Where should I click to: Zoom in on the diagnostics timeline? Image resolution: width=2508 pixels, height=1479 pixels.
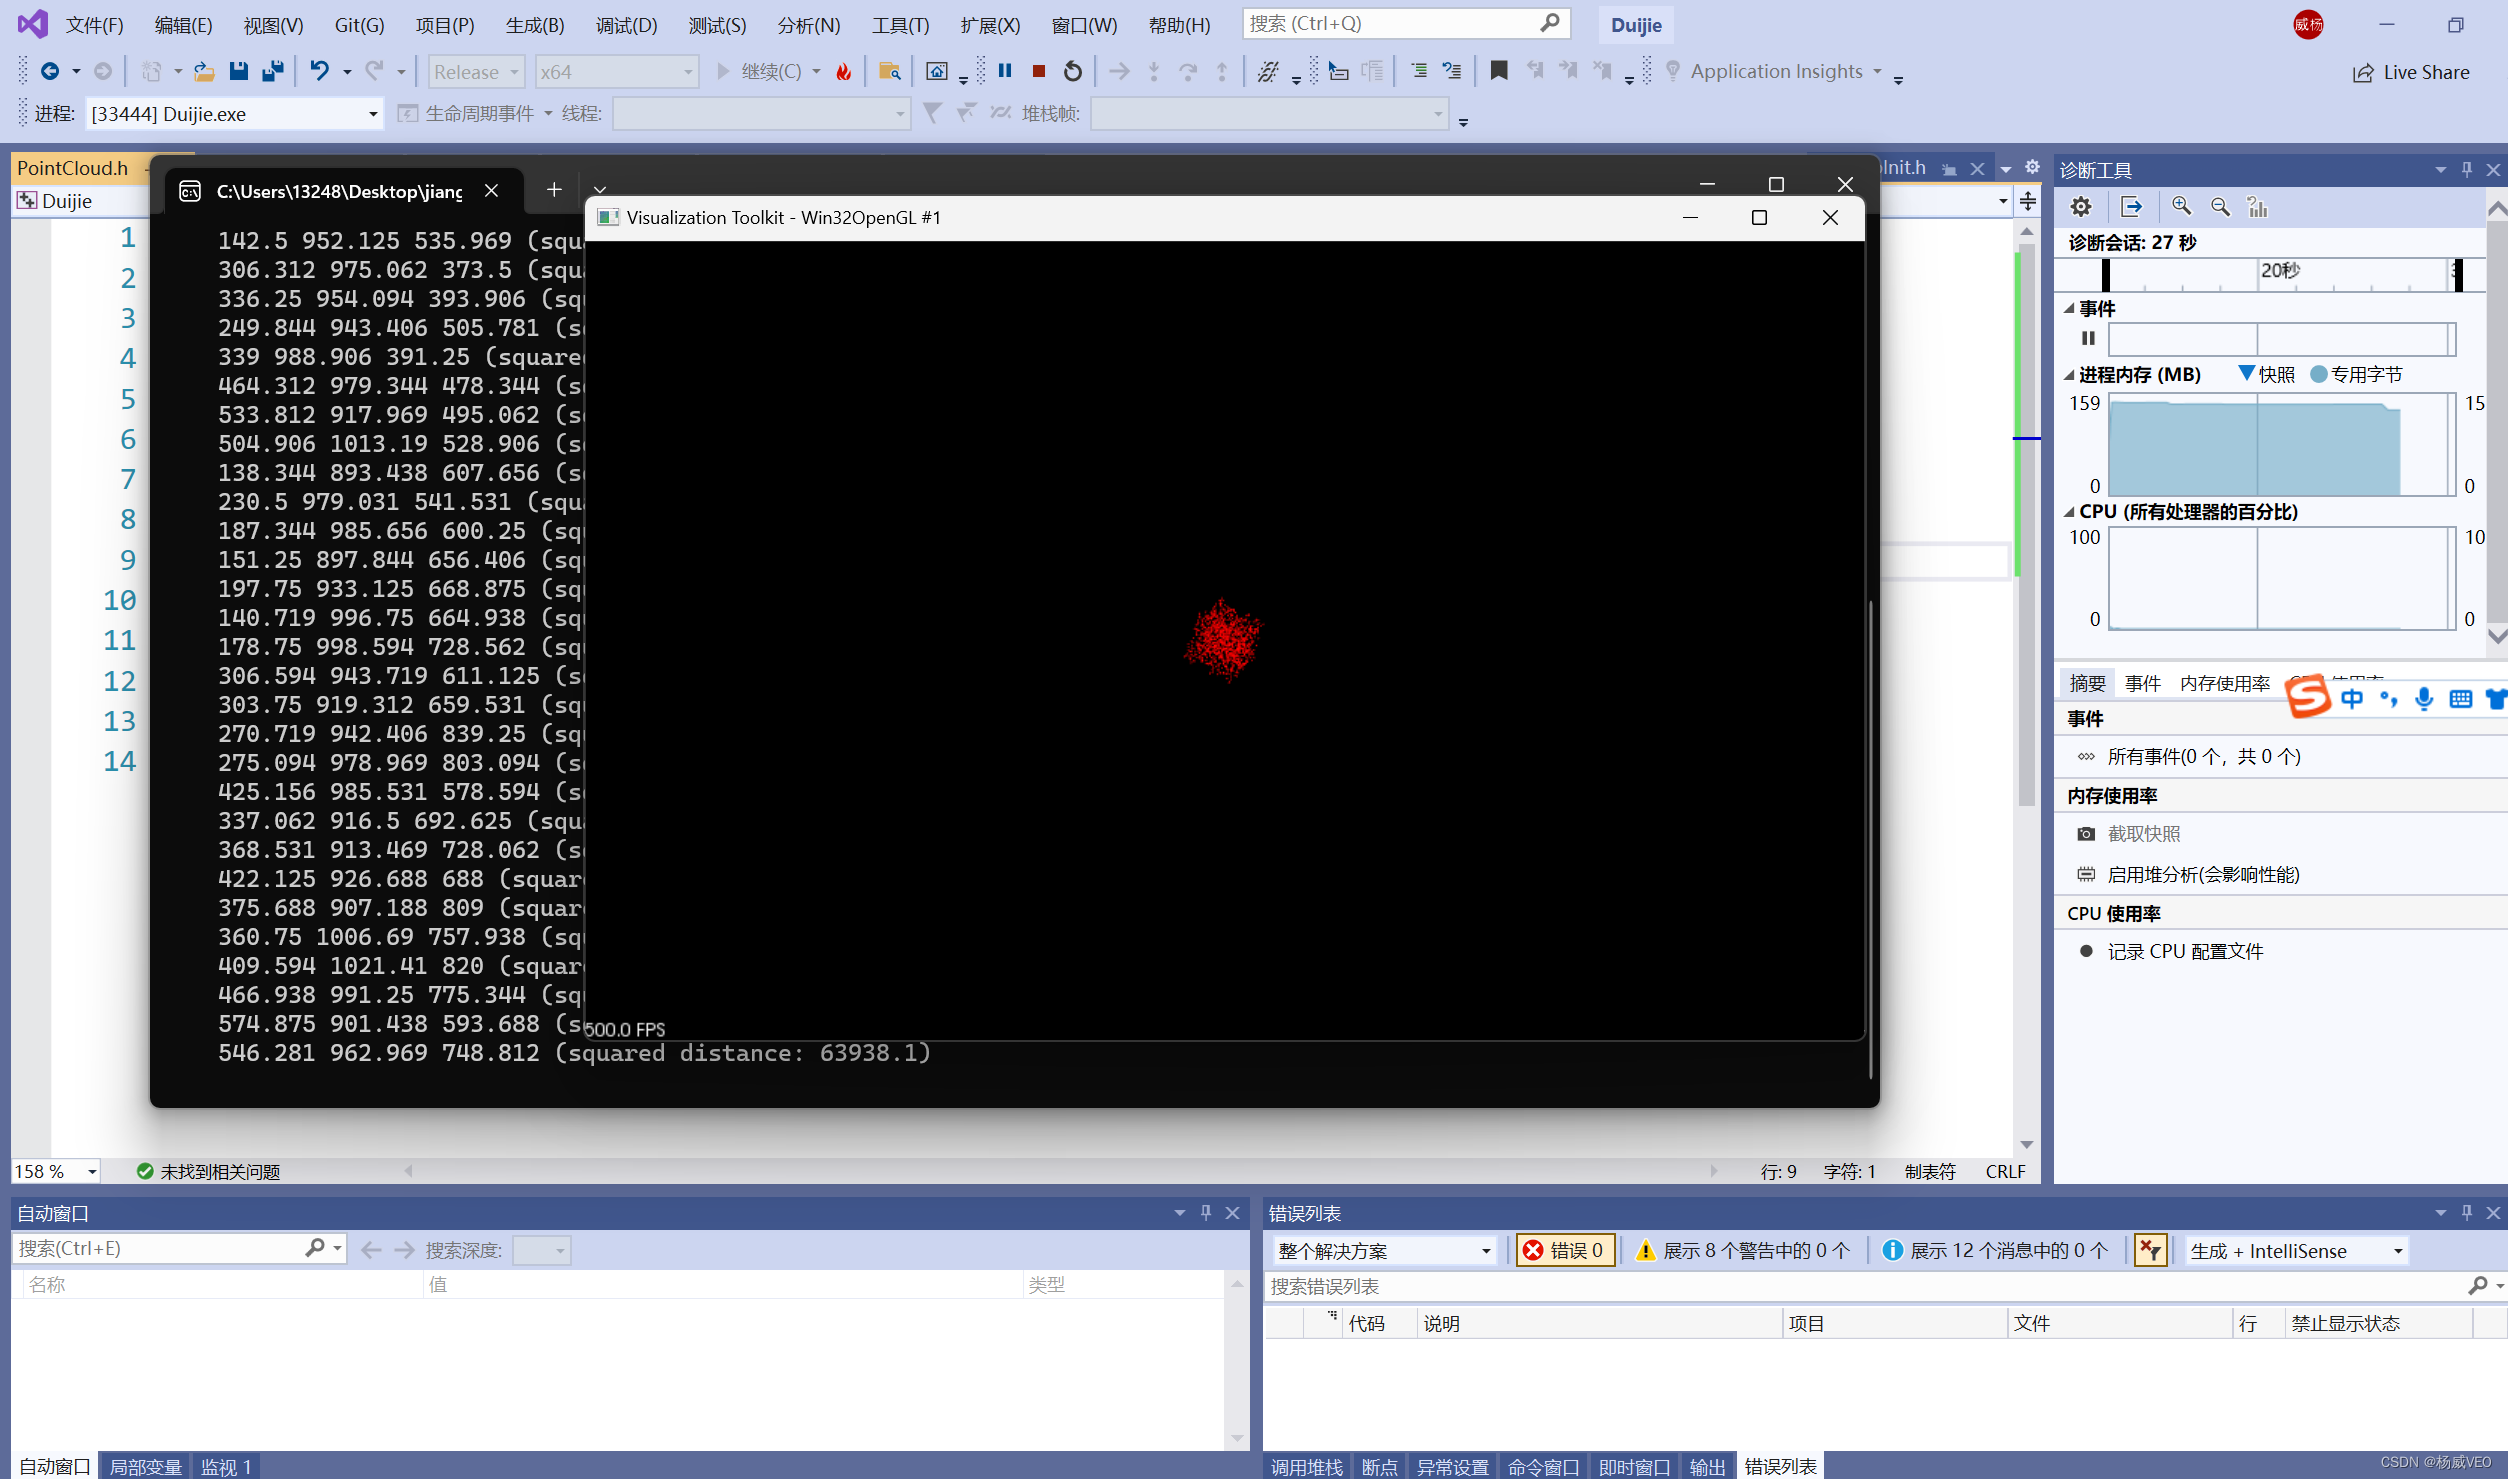coord(2182,206)
